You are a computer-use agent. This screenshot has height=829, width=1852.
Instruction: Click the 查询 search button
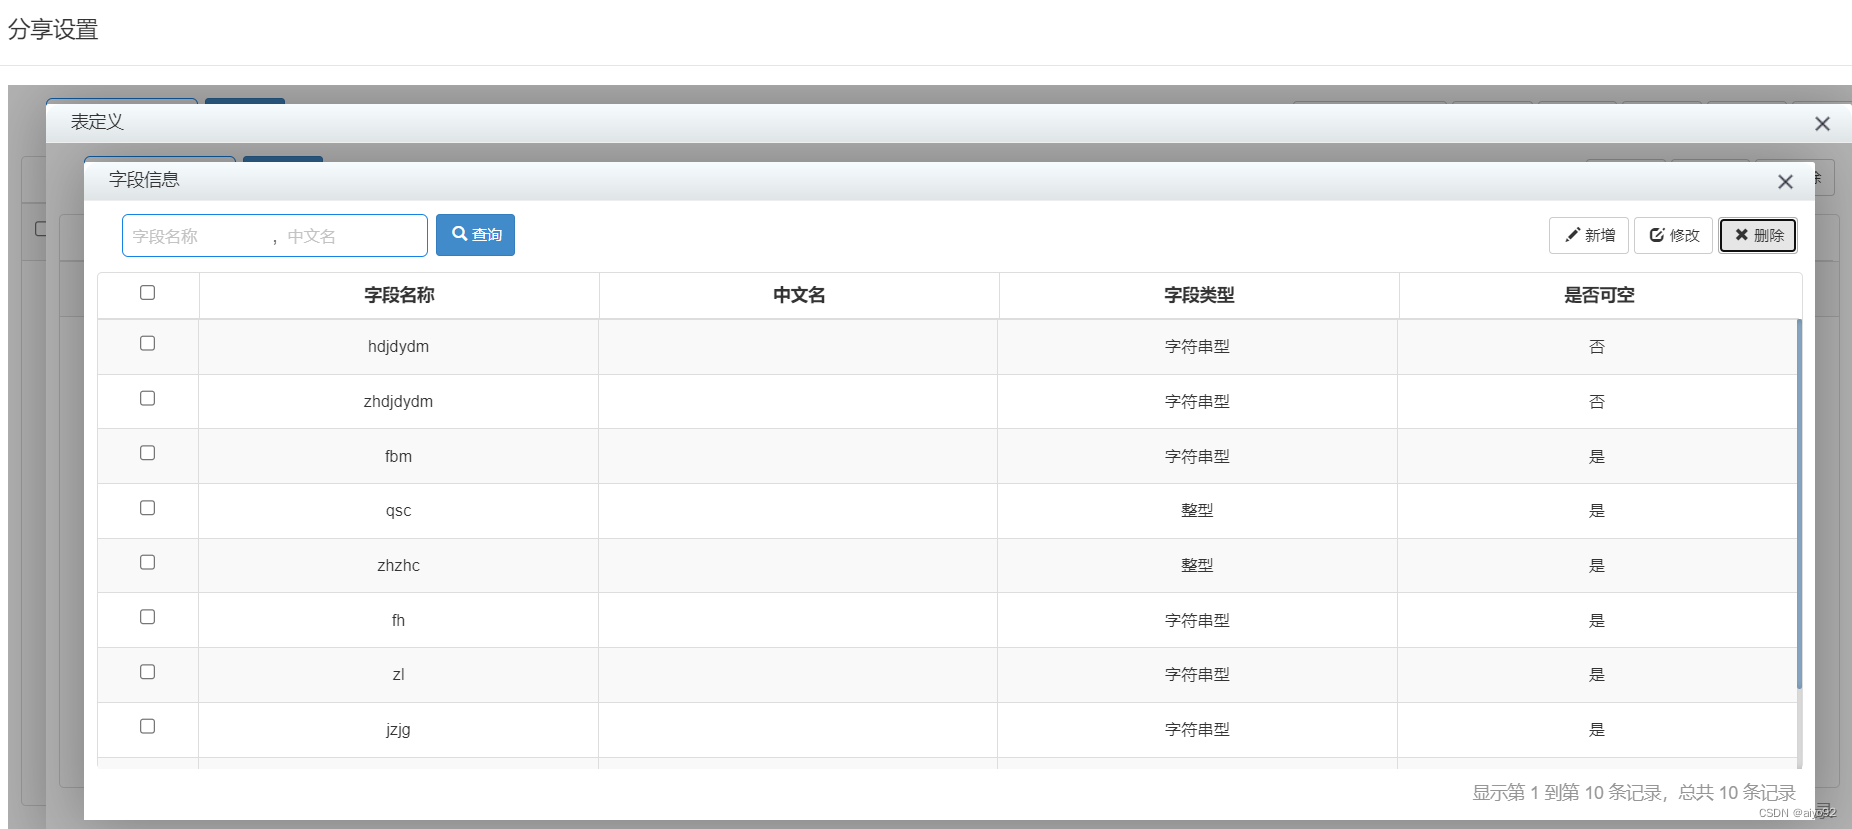coord(475,235)
